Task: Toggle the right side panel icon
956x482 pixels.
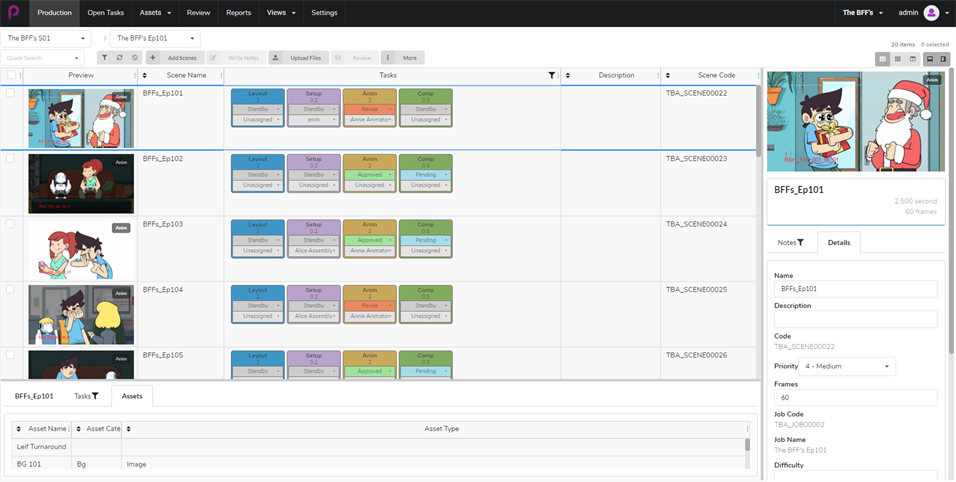Action: pos(943,60)
